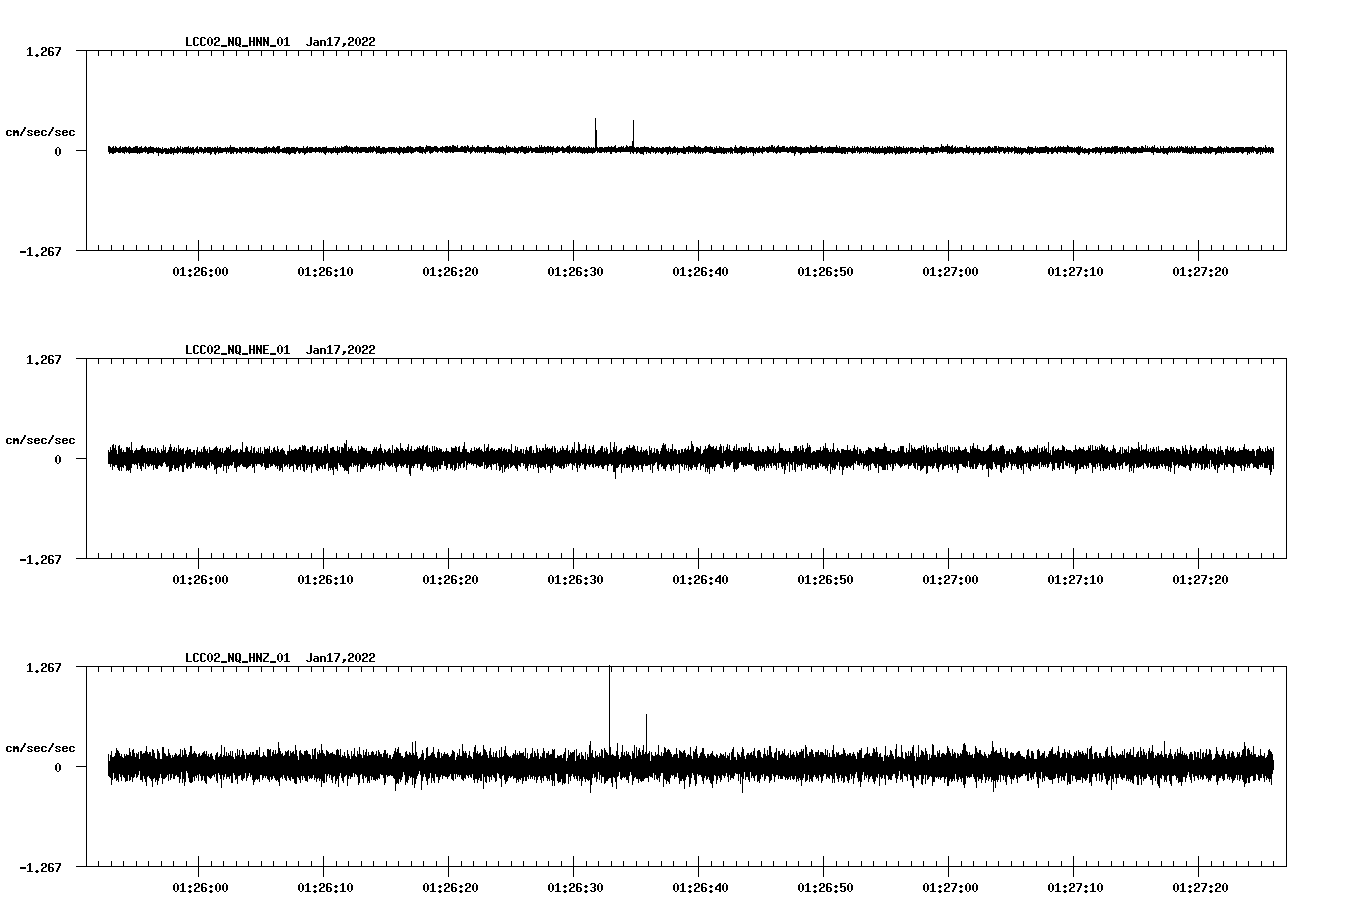1358x924 pixels.
Task: Pick the 01:26:30 time label under HNZ plot
Action: [x=575, y=888]
